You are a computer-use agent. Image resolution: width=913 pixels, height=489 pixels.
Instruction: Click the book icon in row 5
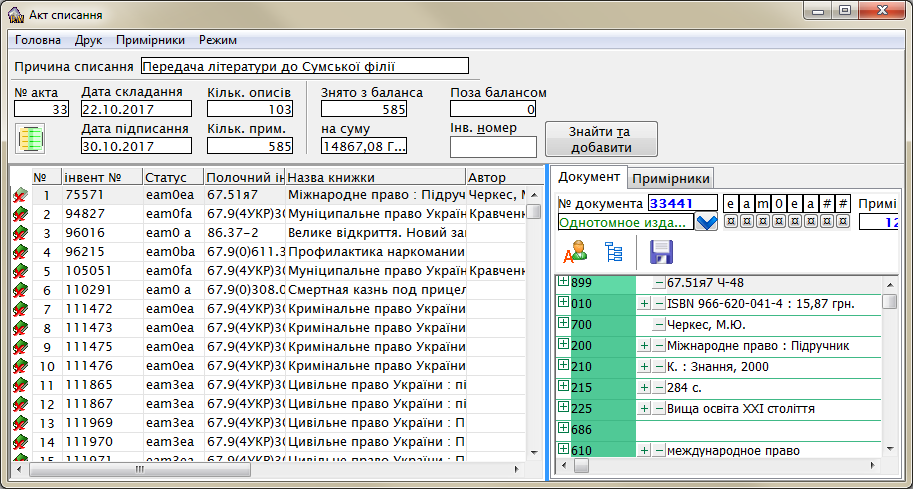pos(19,271)
